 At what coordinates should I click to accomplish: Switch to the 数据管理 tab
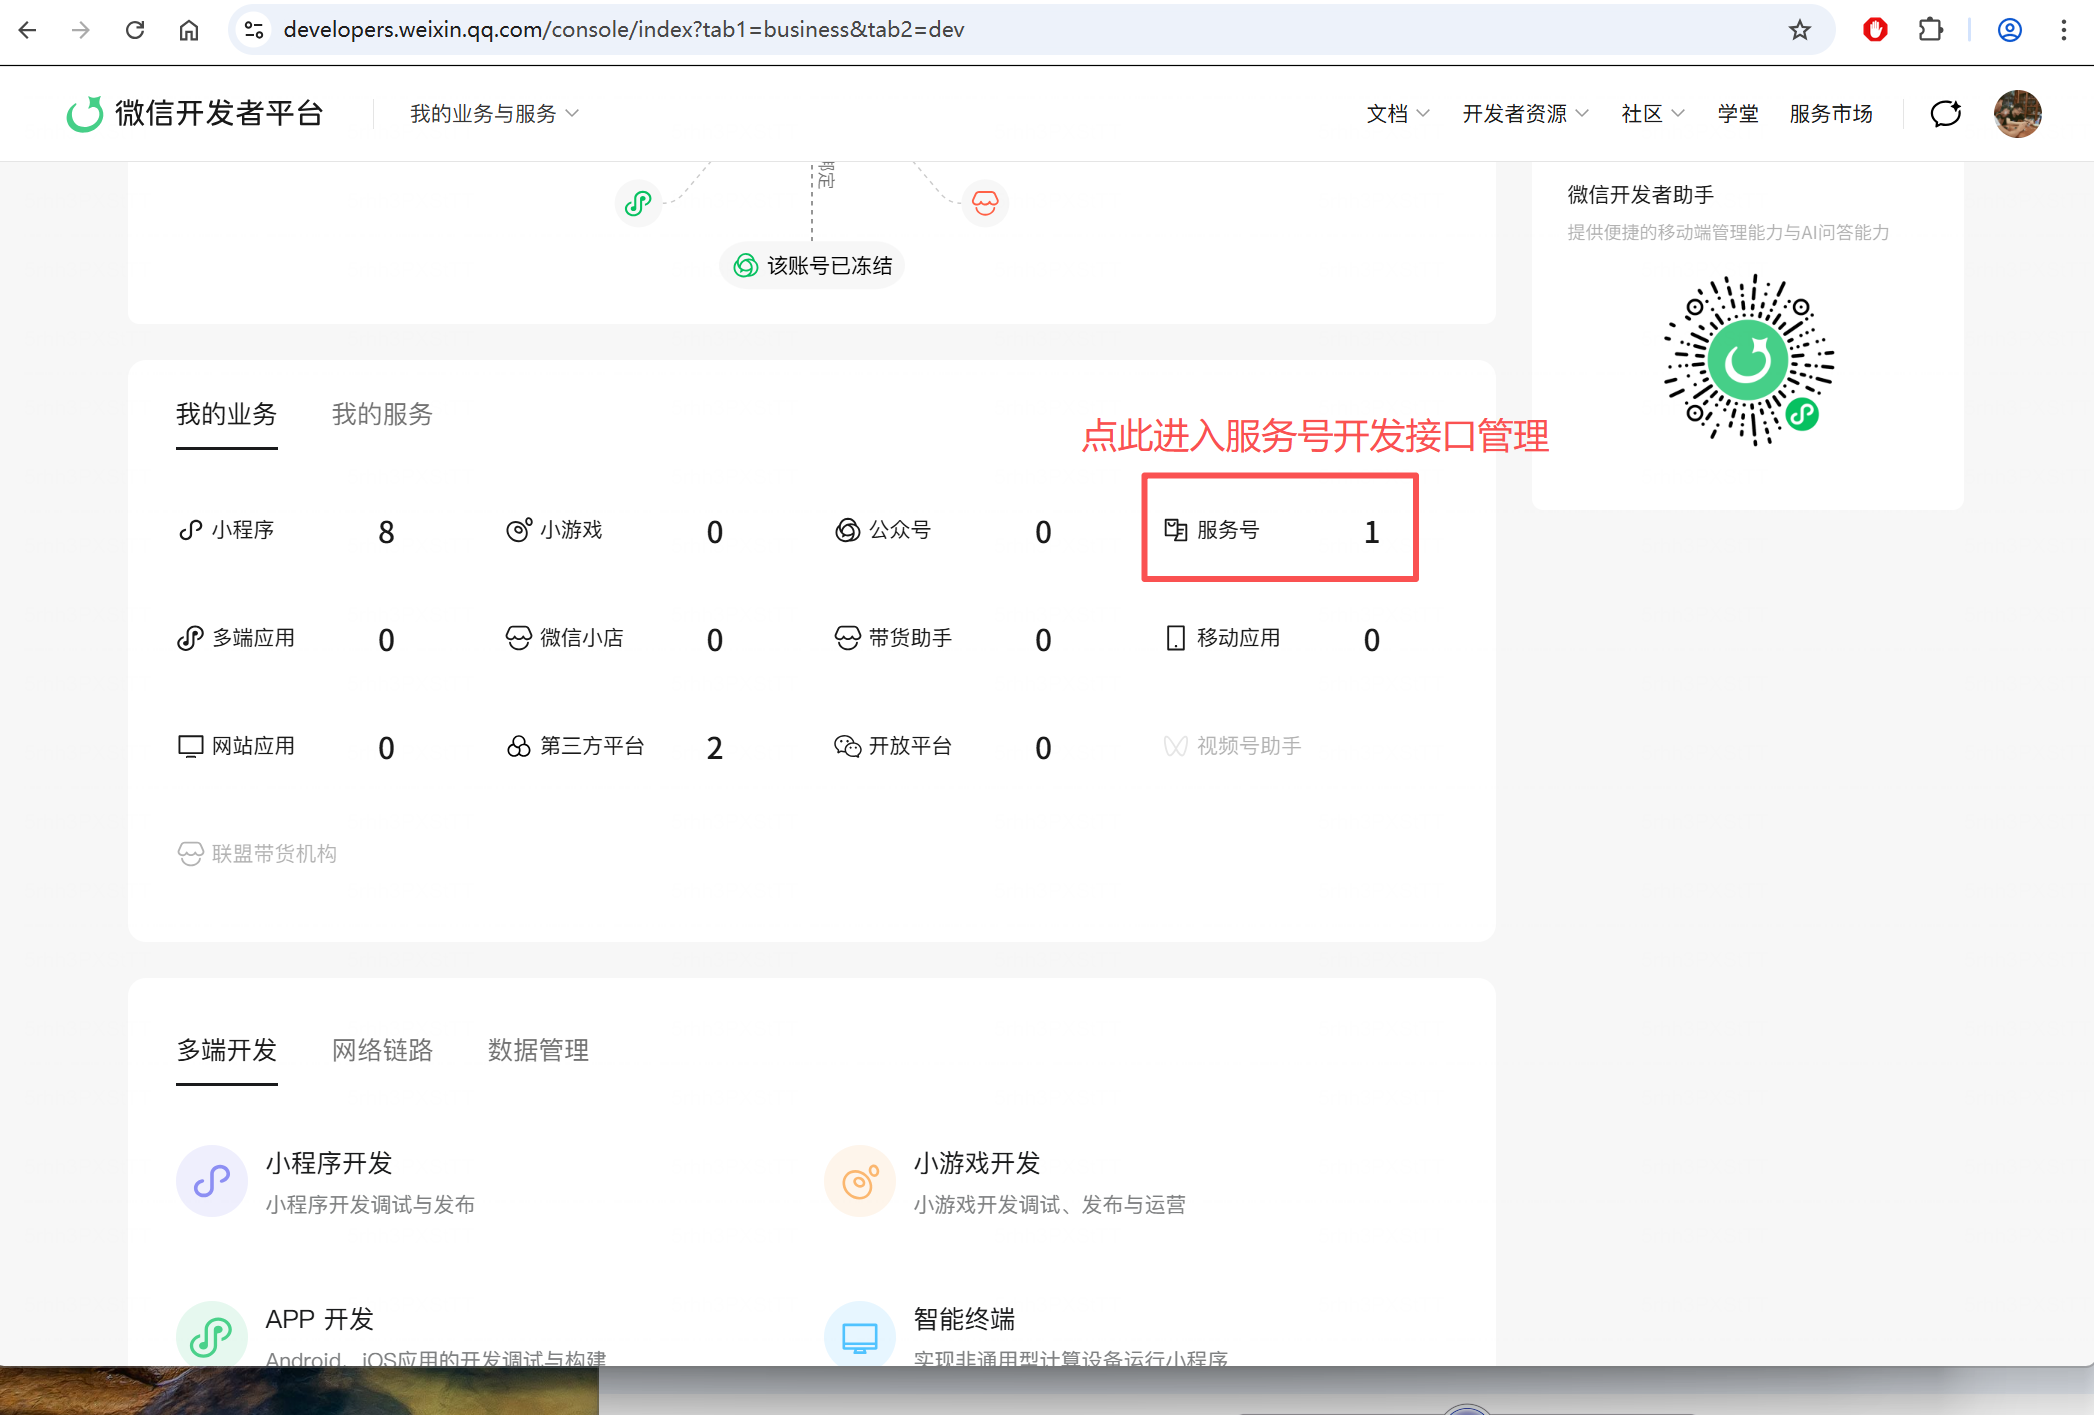(x=538, y=1050)
